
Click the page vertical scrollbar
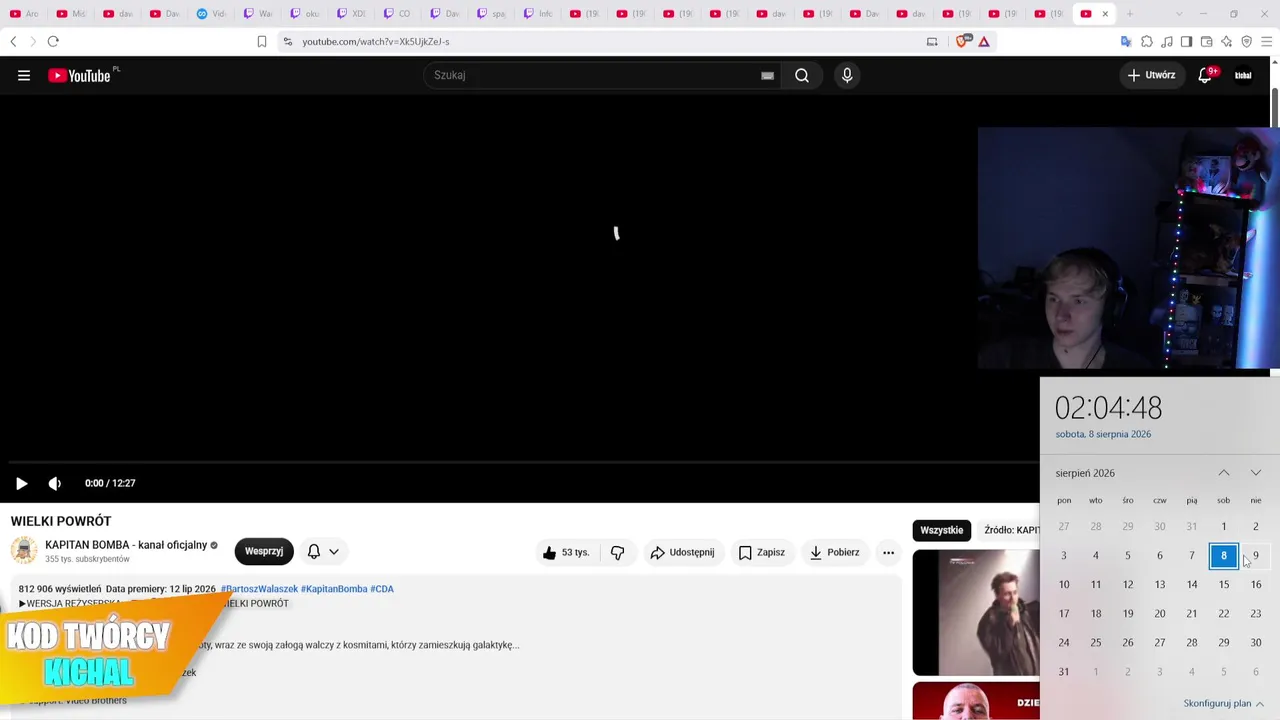tap(1275, 110)
